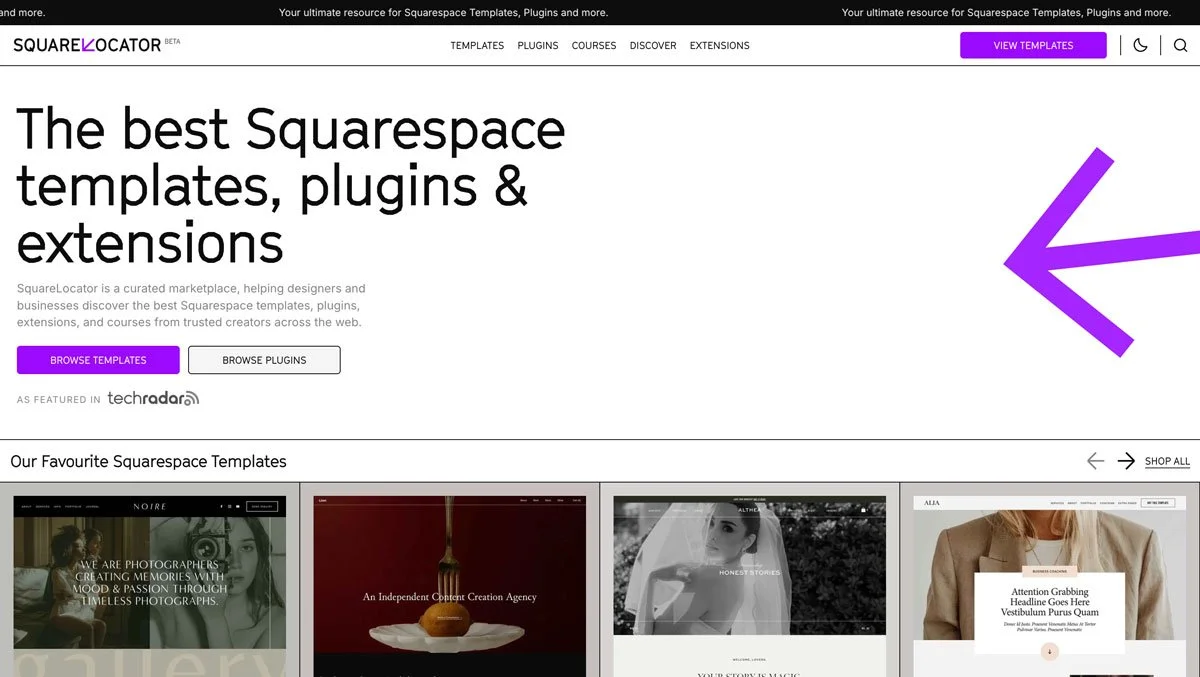This screenshot has height=677, width=1200.
Task: Click the Browse Plugins button
Action: 264,360
